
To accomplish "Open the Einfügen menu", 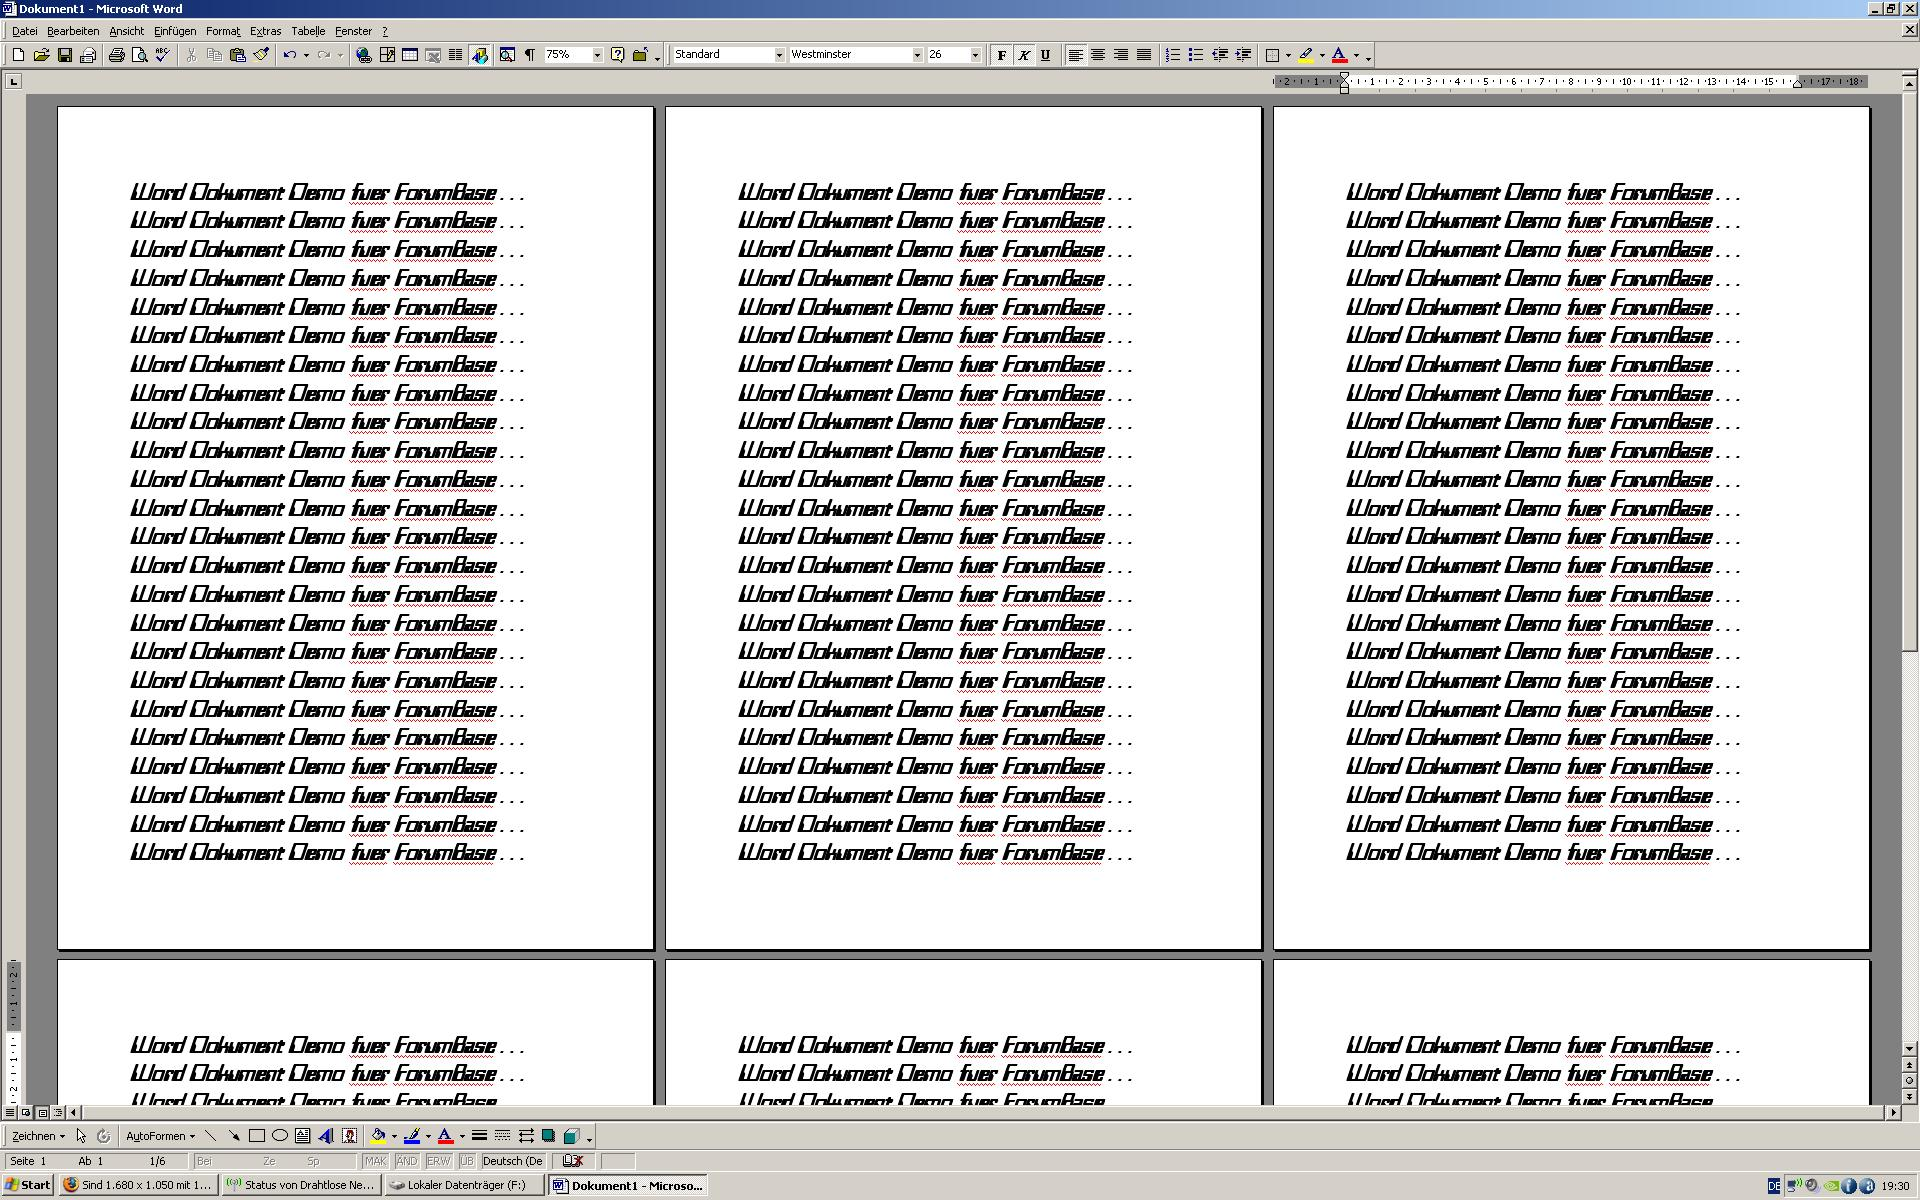I will [174, 31].
